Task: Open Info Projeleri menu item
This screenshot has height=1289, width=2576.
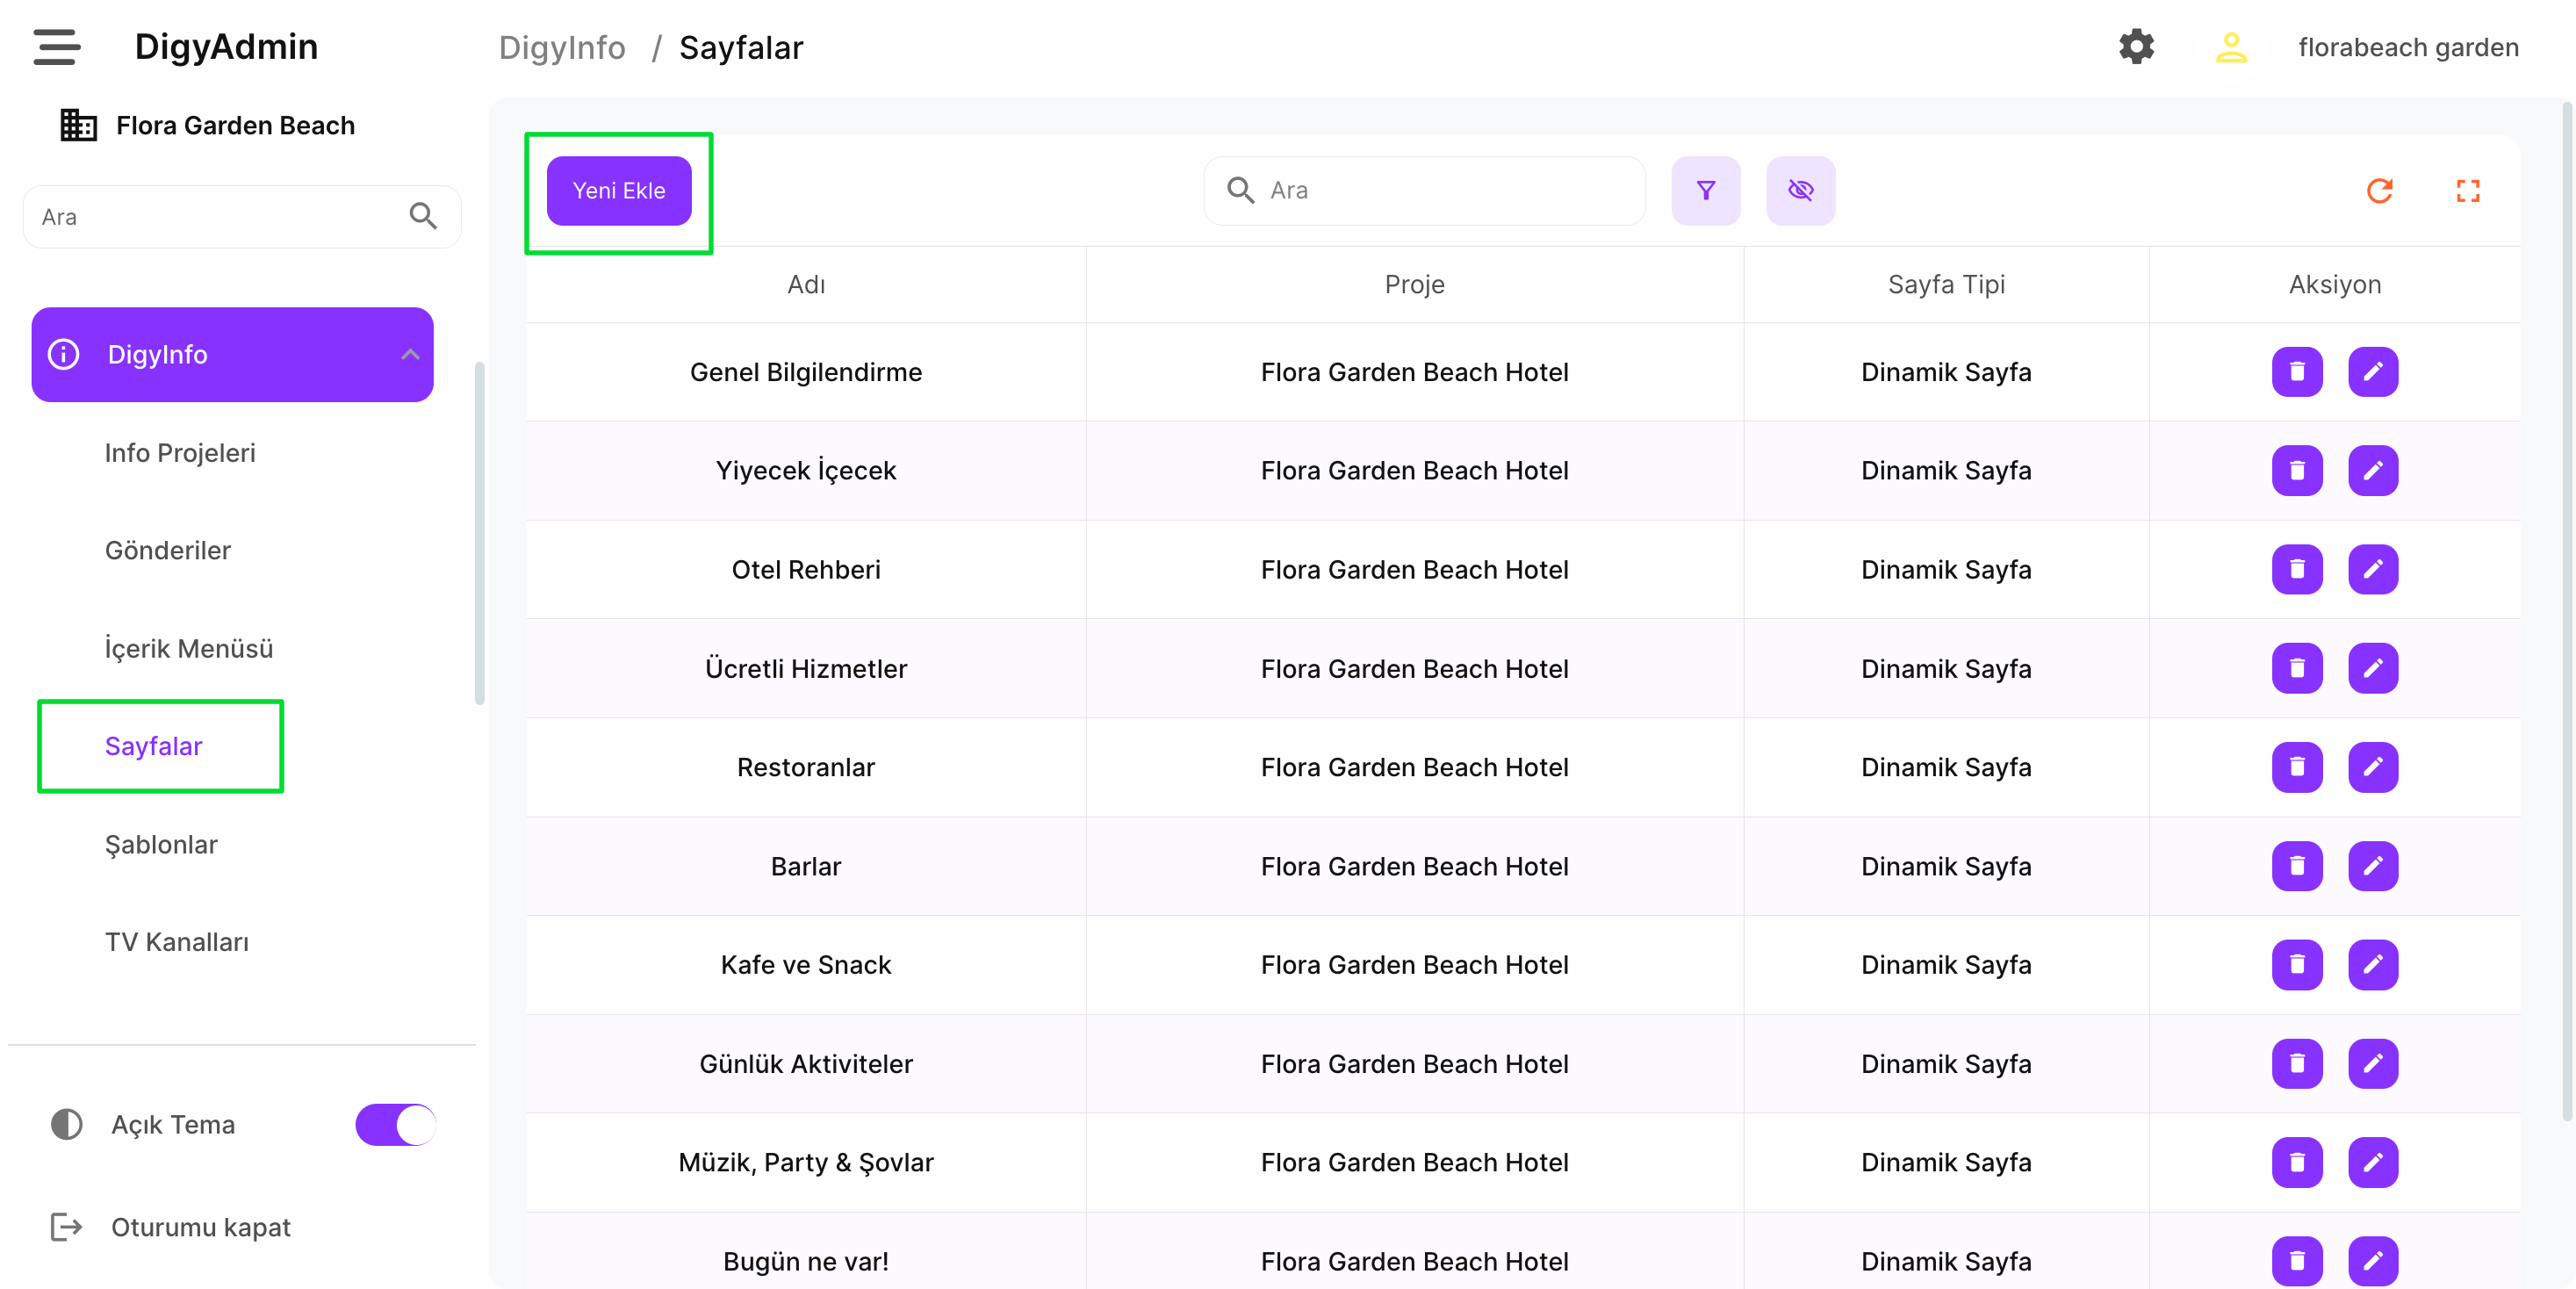Action: tap(180, 453)
